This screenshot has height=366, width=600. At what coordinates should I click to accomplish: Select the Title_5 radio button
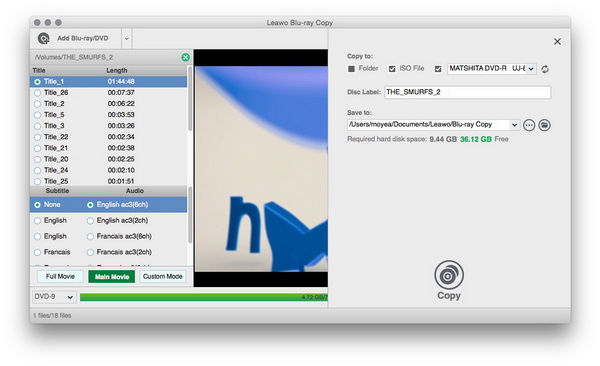[37, 115]
